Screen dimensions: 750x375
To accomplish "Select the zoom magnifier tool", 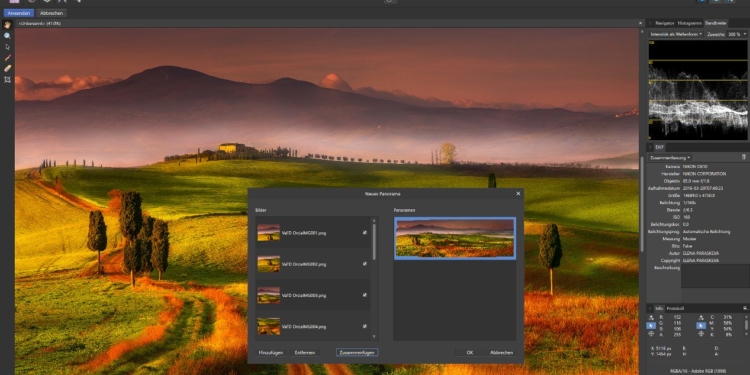I will click(x=7, y=36).
